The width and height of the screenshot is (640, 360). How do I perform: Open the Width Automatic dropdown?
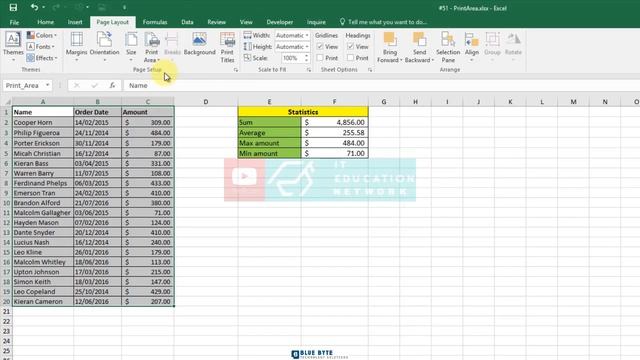point(292,36)
